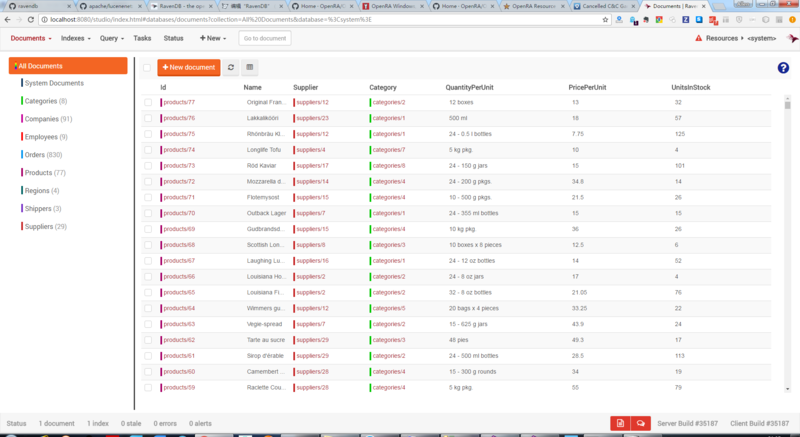Expand the Indexes dropdown menu
Viewport: 800px width, 437px height.
[x=75, y=38]
